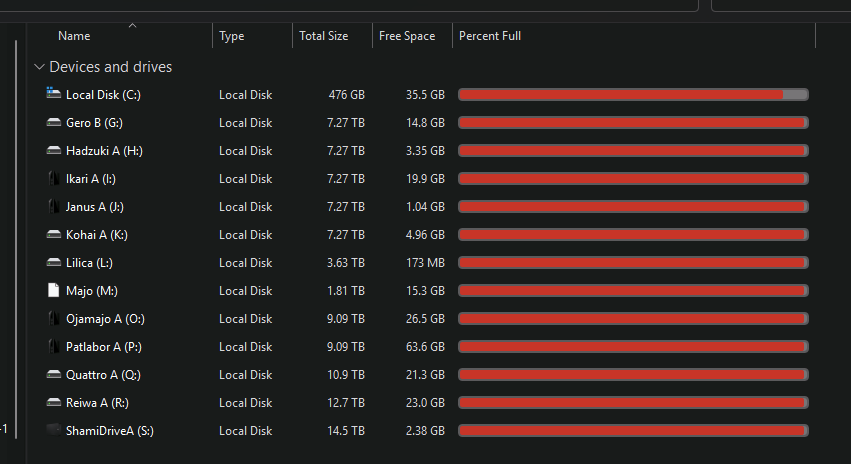The width and height of the screenshot is (851, 464).
Task: Click the Reiwa A (R:) drive icon
Action: (53, 403)
